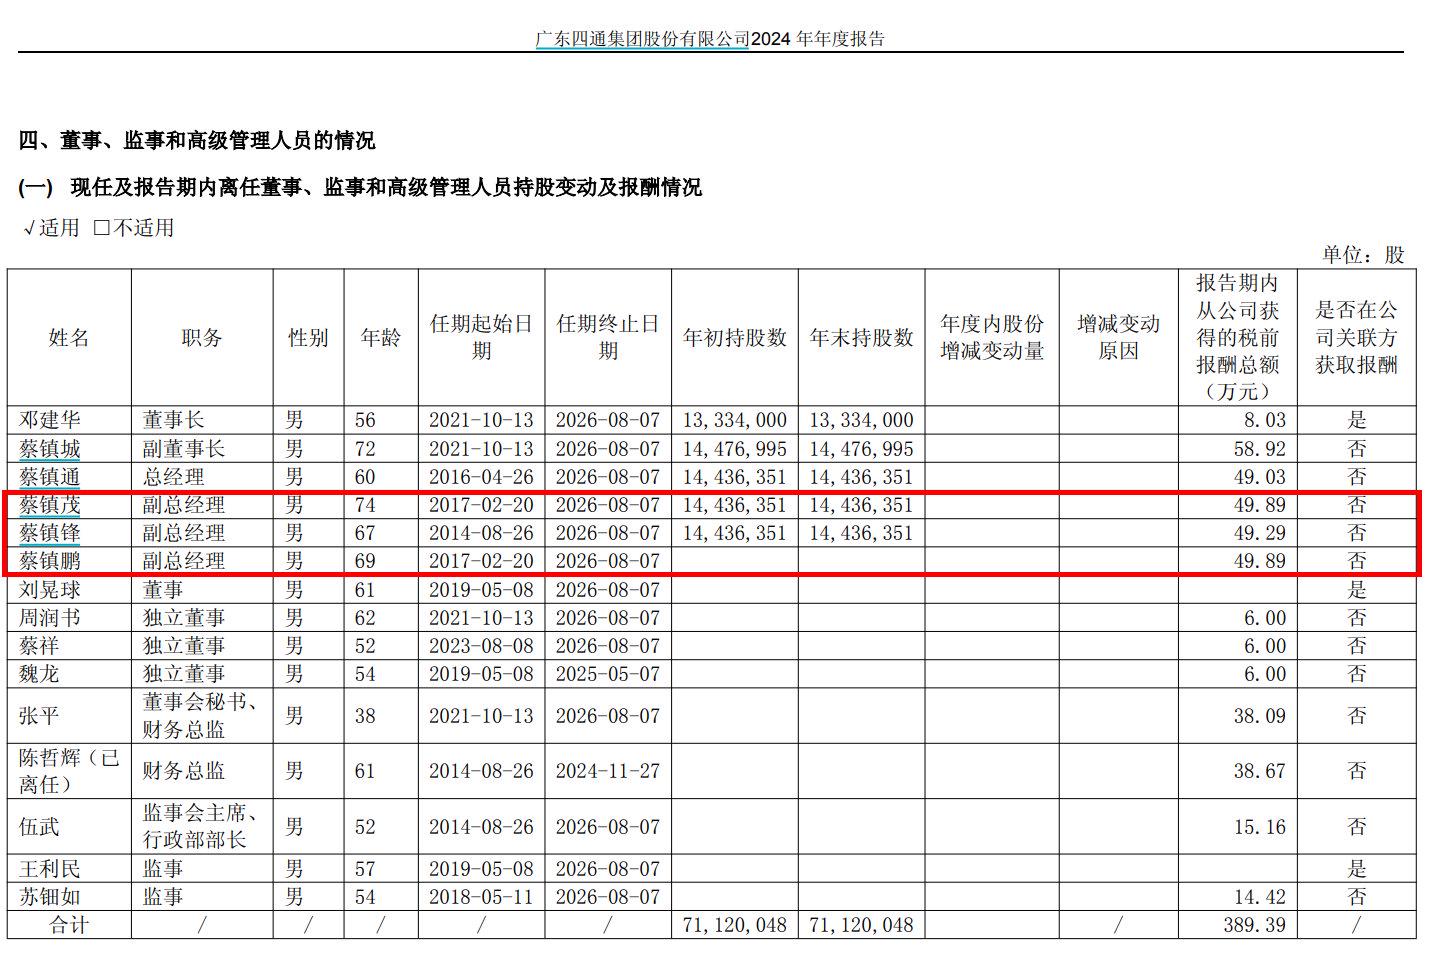Click the underlined company name in page header
This screenshot has height=955, width=1429.
[642, 39]
